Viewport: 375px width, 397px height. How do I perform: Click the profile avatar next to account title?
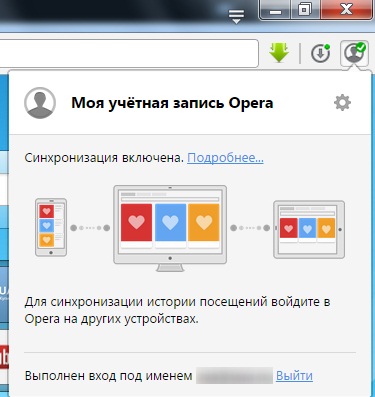(40, 103)
